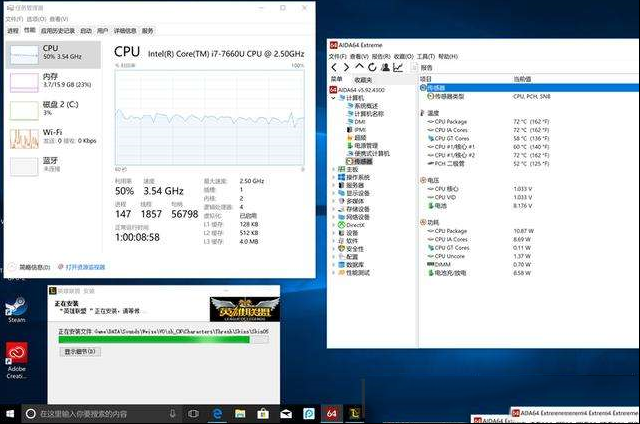Select the League of Legends installer taskbar icon
Image resolution: width=640 pixels, height=424 pixels.
(354, 414)
